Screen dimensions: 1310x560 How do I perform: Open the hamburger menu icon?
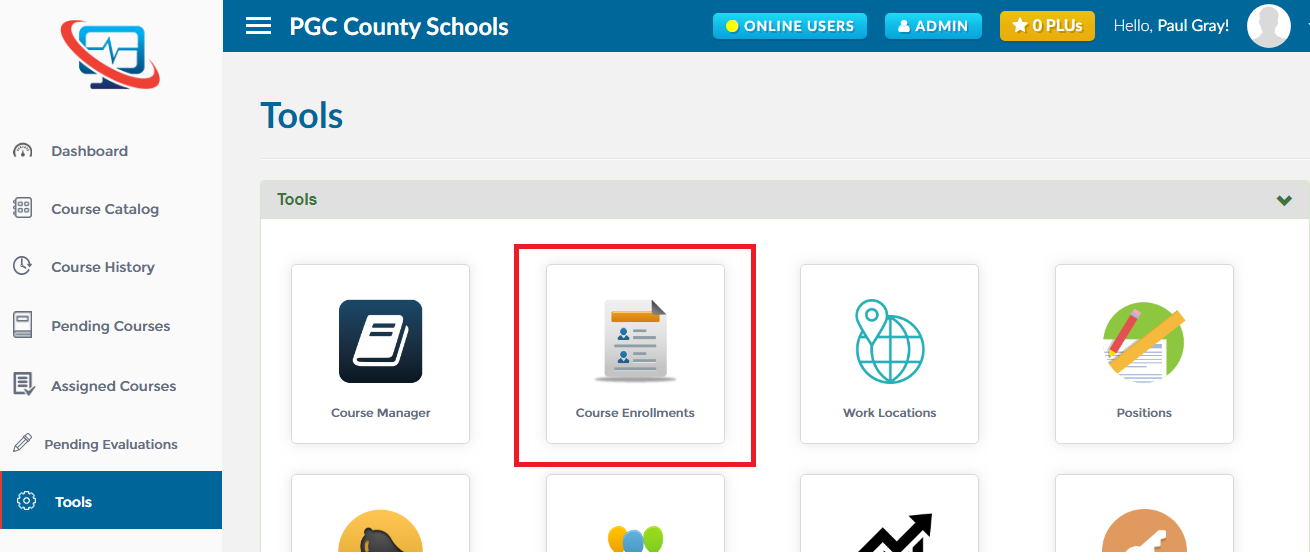(x=258, y=26)
